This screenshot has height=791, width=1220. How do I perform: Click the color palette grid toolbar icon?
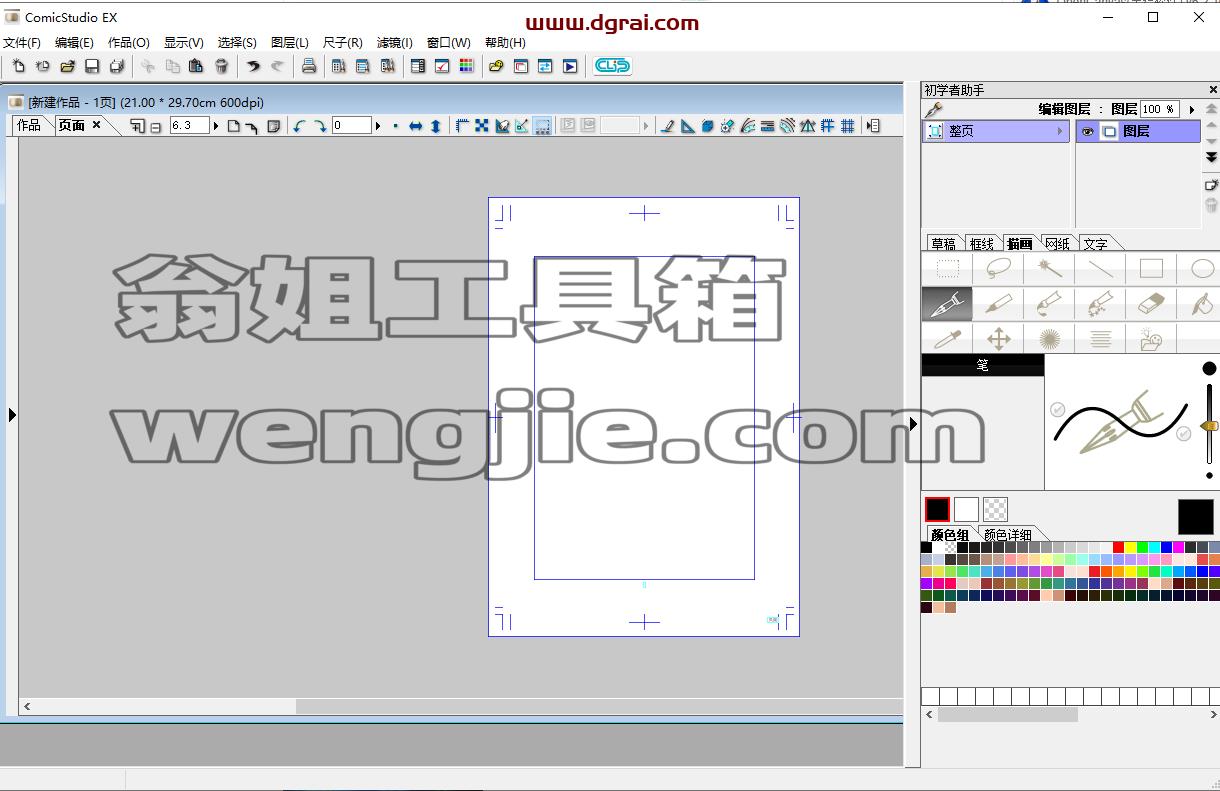tap(466, 66)
